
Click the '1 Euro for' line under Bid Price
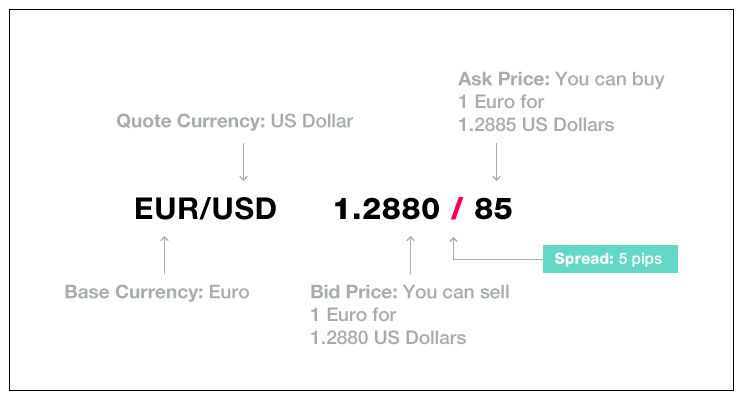click(x=353, y=315)
